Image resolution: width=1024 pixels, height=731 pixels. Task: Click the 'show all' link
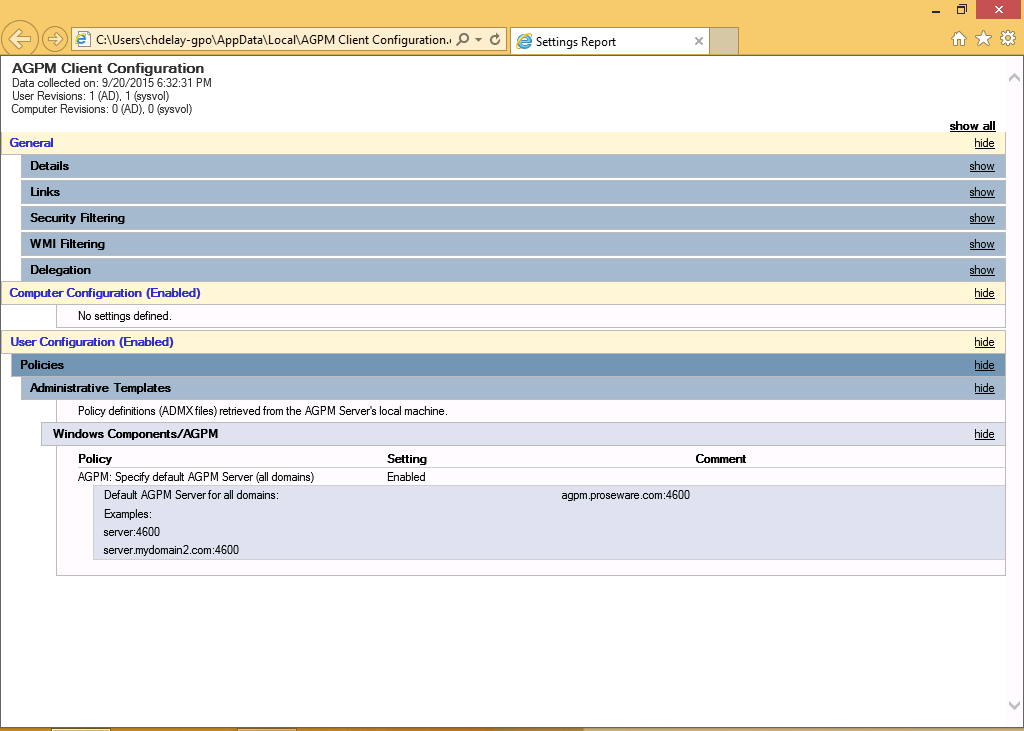tap(972, 126)
